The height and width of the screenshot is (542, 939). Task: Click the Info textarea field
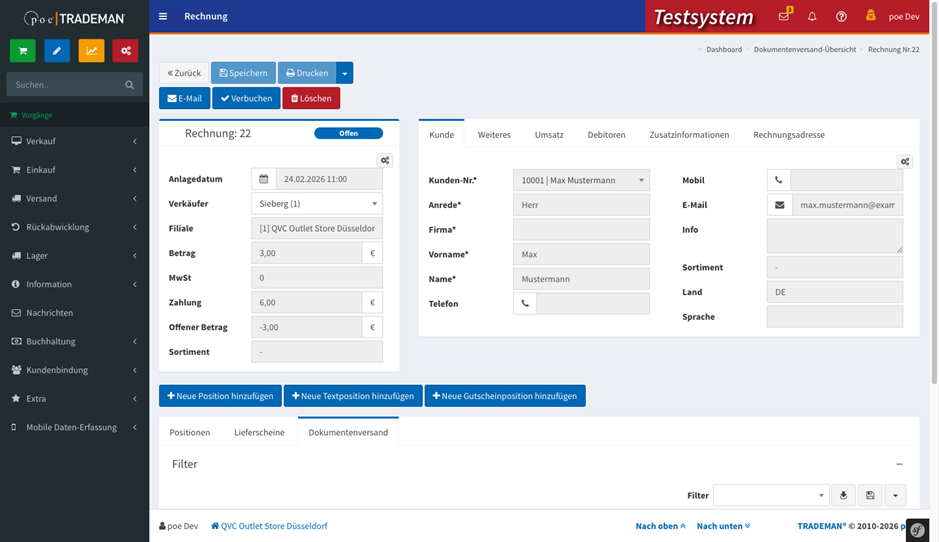pyautogui.click(x=835, y=235)
